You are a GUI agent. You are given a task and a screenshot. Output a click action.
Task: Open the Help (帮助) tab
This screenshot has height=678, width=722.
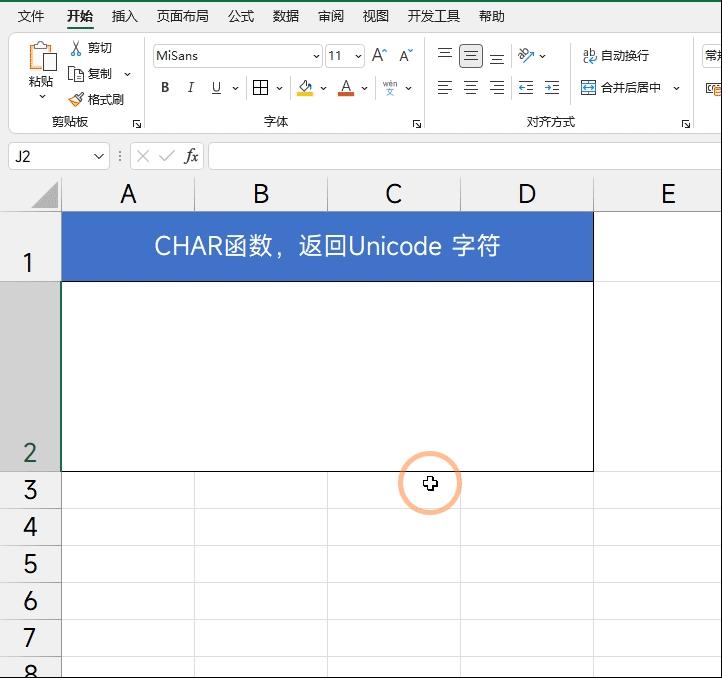(x=491, y=17)
